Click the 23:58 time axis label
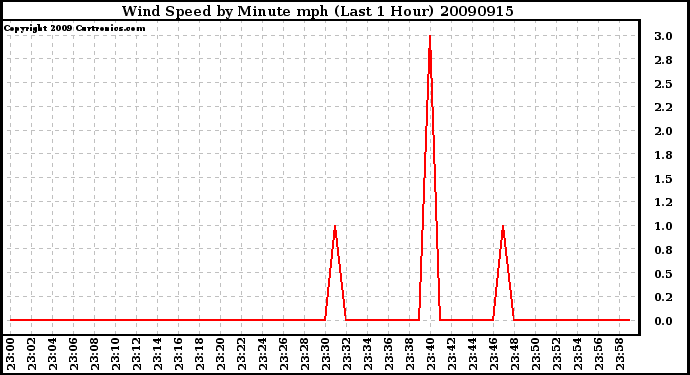This screenshot has height=375, width=690. point(620,354)
